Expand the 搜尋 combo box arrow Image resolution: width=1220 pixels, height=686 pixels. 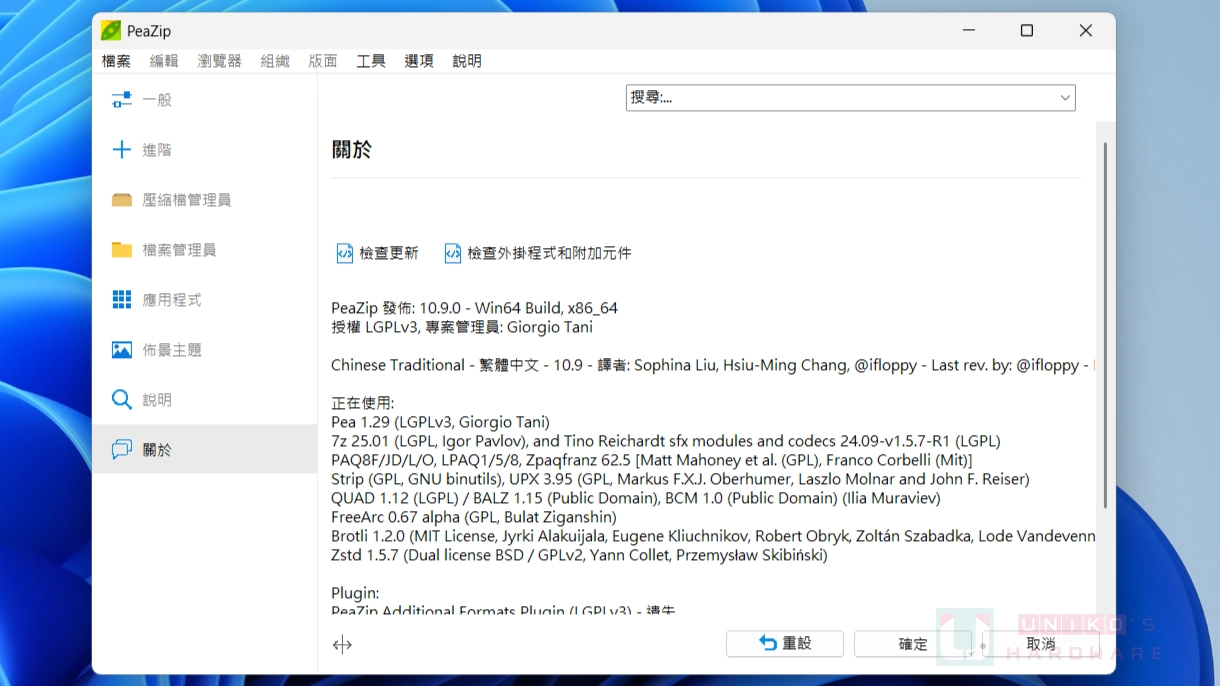pyautogui.click(x=1065, y=98)
